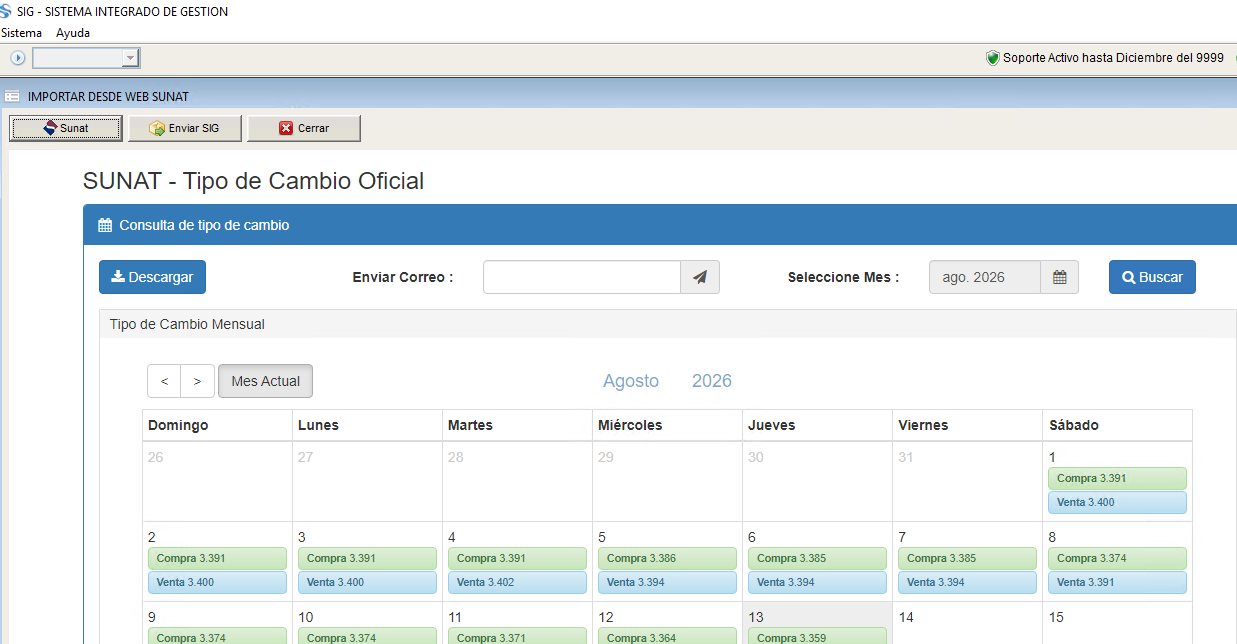Screen dimensions: 1237x644
Task: Click Compra 3.385 on day 6
Action: pos(817,558)
